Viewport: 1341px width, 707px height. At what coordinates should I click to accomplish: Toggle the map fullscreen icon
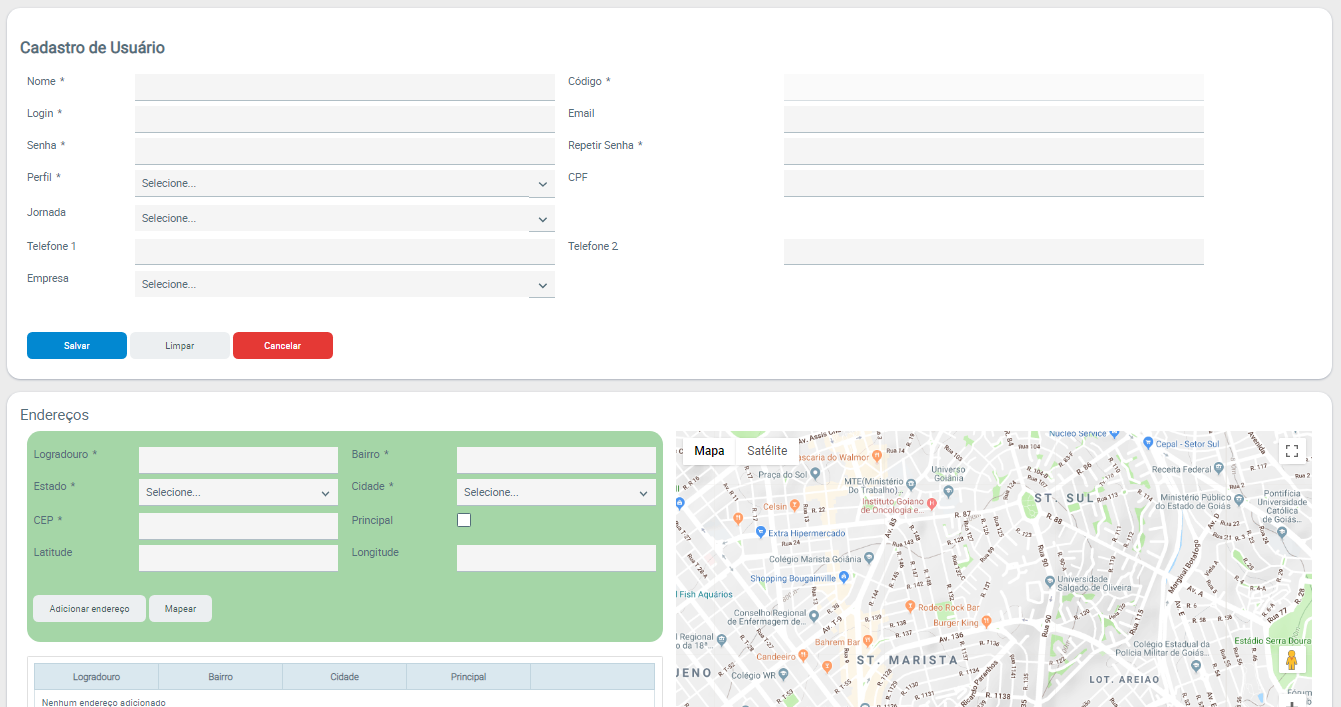pyautogui.click(x=1292, y=451)
